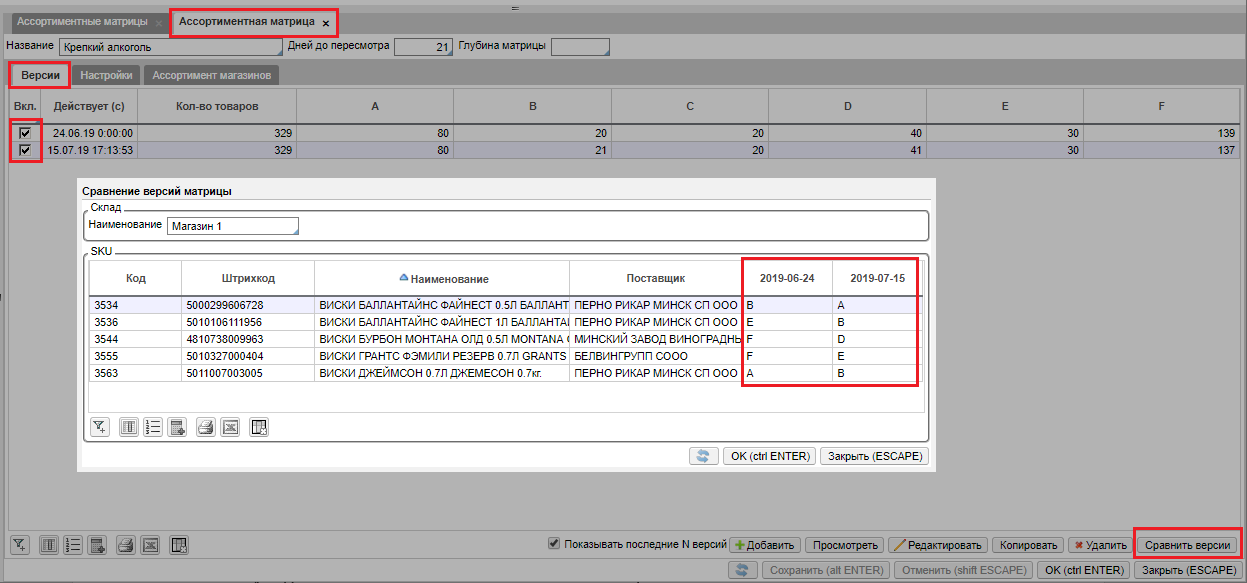Screen dimensions: 1247x583
Task: Click filter icon in the comparison dialog toolbar
Action: (x=99, y=428)
